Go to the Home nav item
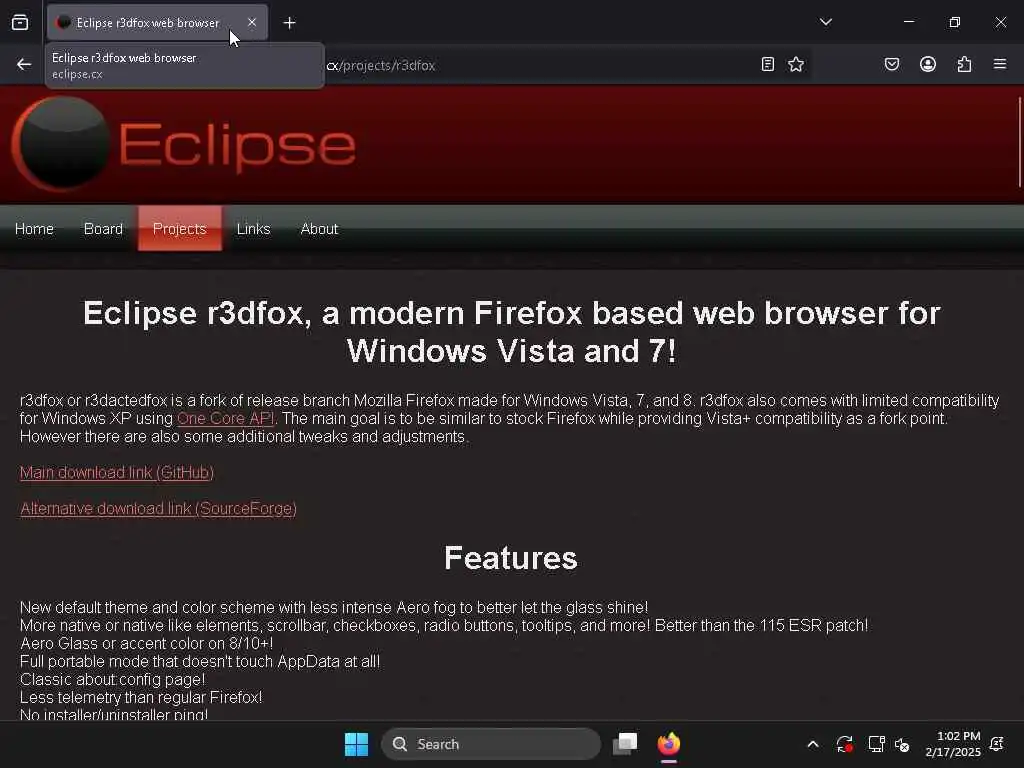 tap(34, 229)
